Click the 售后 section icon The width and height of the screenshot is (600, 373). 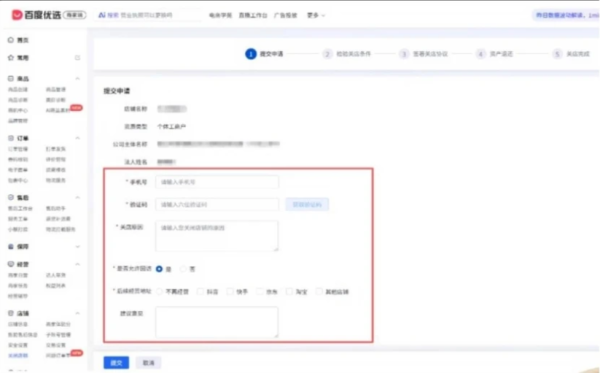point(11,197)
